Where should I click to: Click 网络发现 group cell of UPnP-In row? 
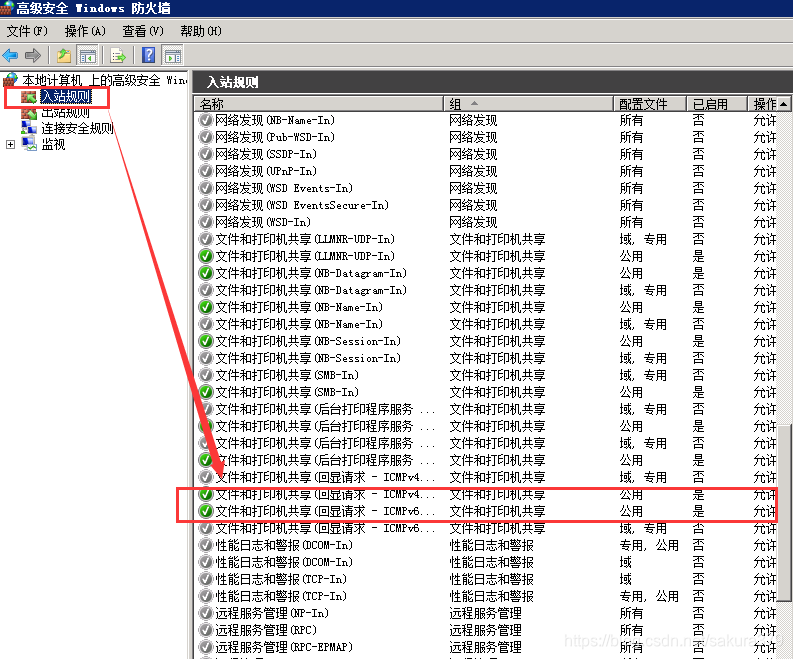473,171
